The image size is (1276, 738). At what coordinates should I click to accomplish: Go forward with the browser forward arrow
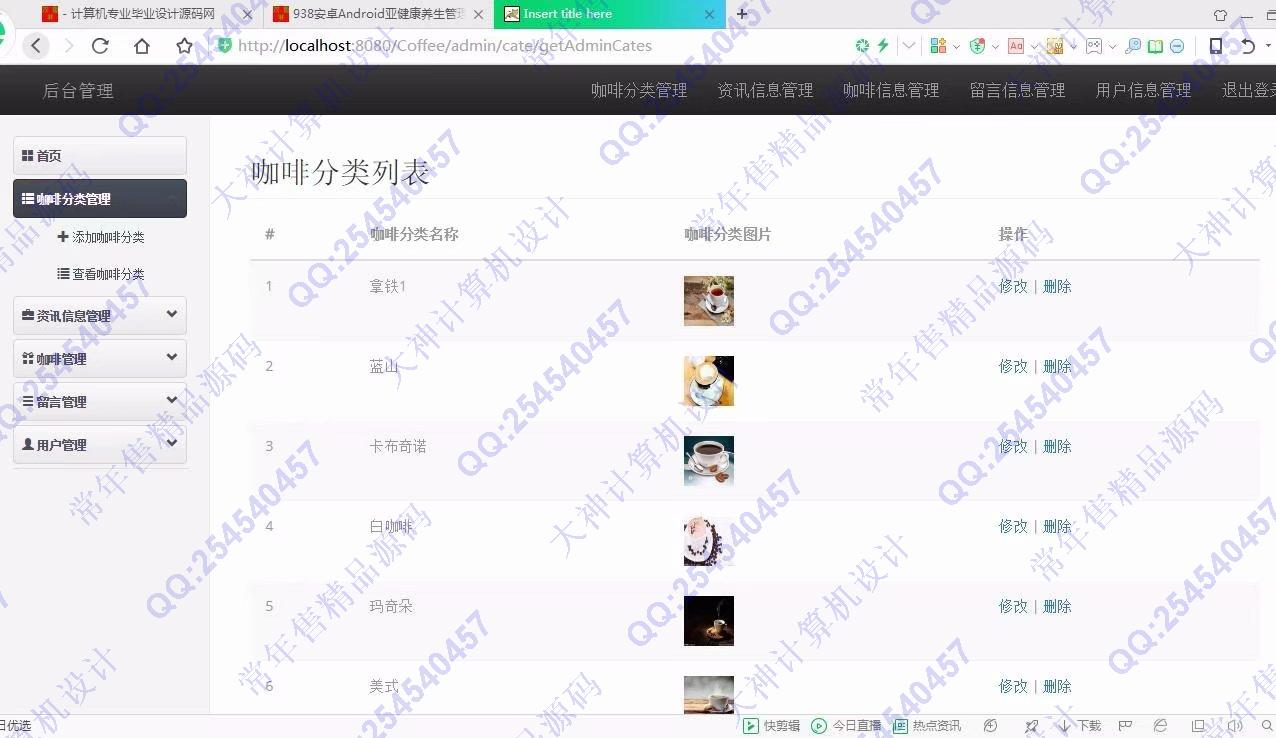(69, 46)
